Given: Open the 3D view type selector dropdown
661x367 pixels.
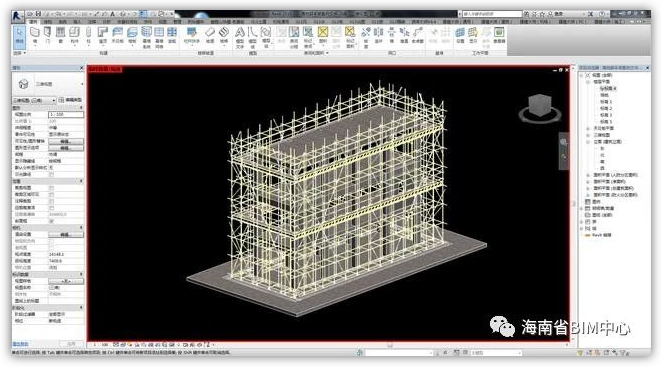Looking at the screenshot, I should [34, 100].
